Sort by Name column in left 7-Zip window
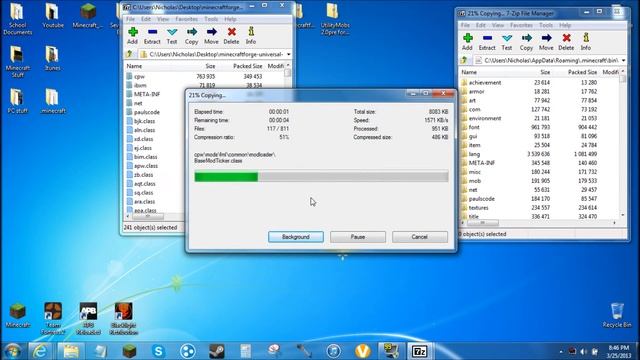Screen dimensions: 640x360 [x=134, y=66]
